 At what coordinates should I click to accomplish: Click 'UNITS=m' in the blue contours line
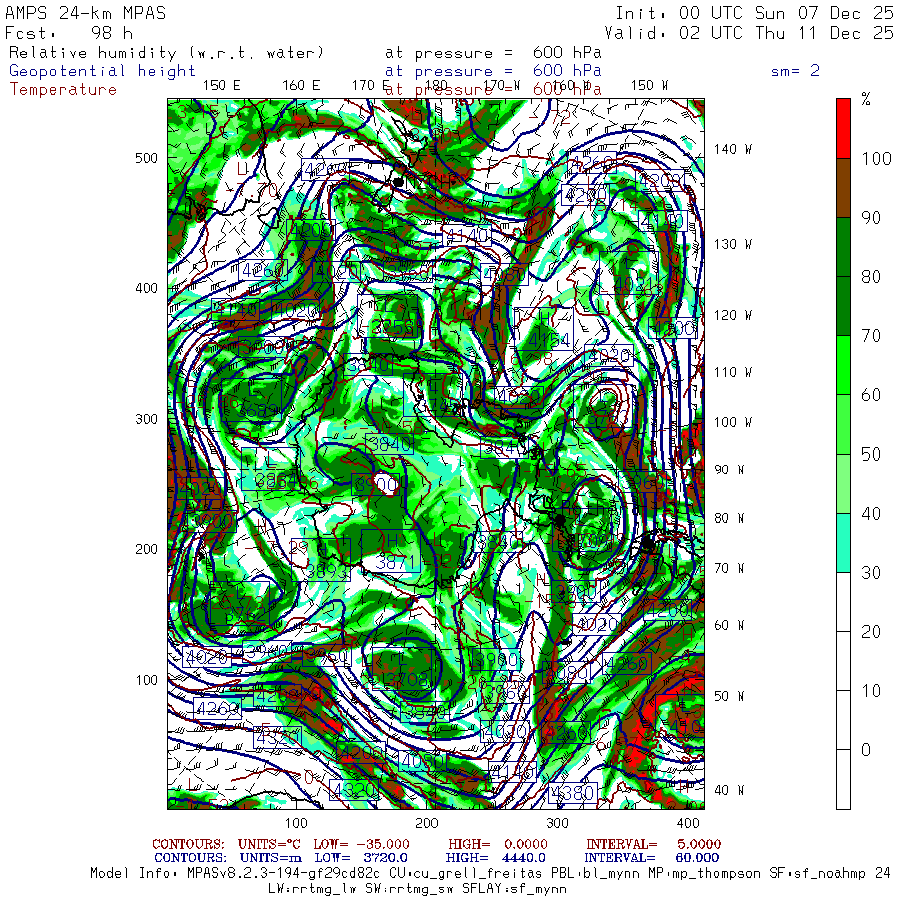[x=270, y=858]
